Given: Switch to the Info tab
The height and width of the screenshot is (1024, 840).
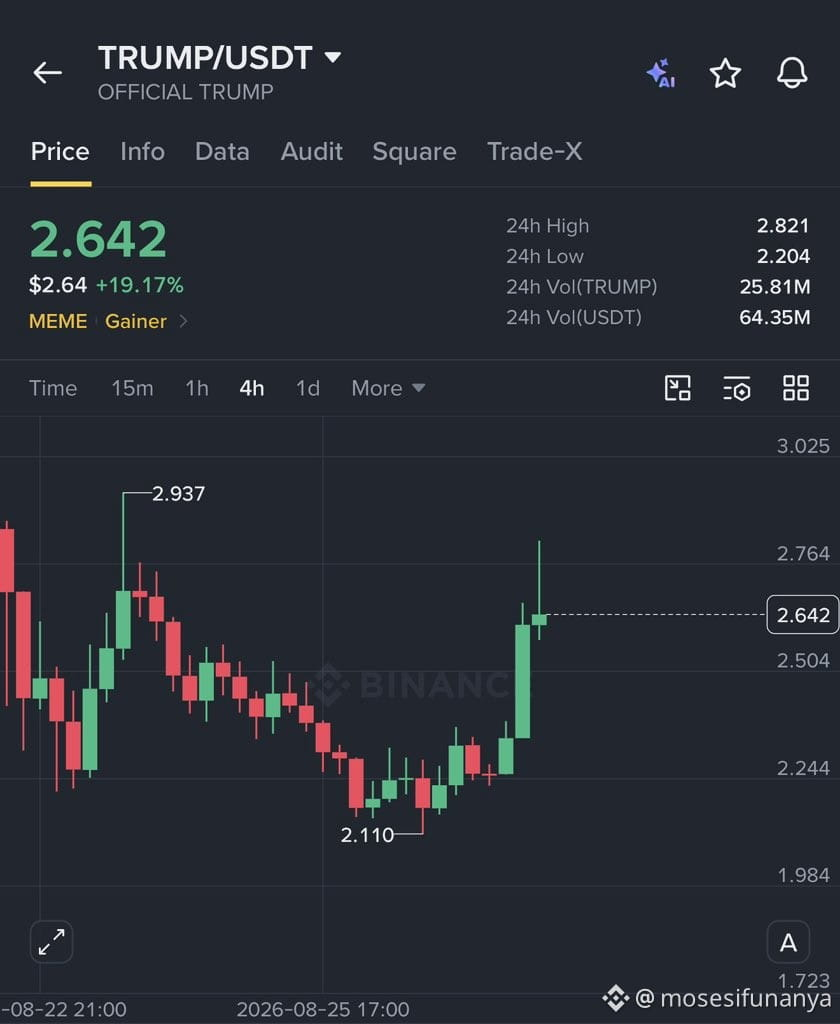Looking at the screenshot, I should pos(142,152).
